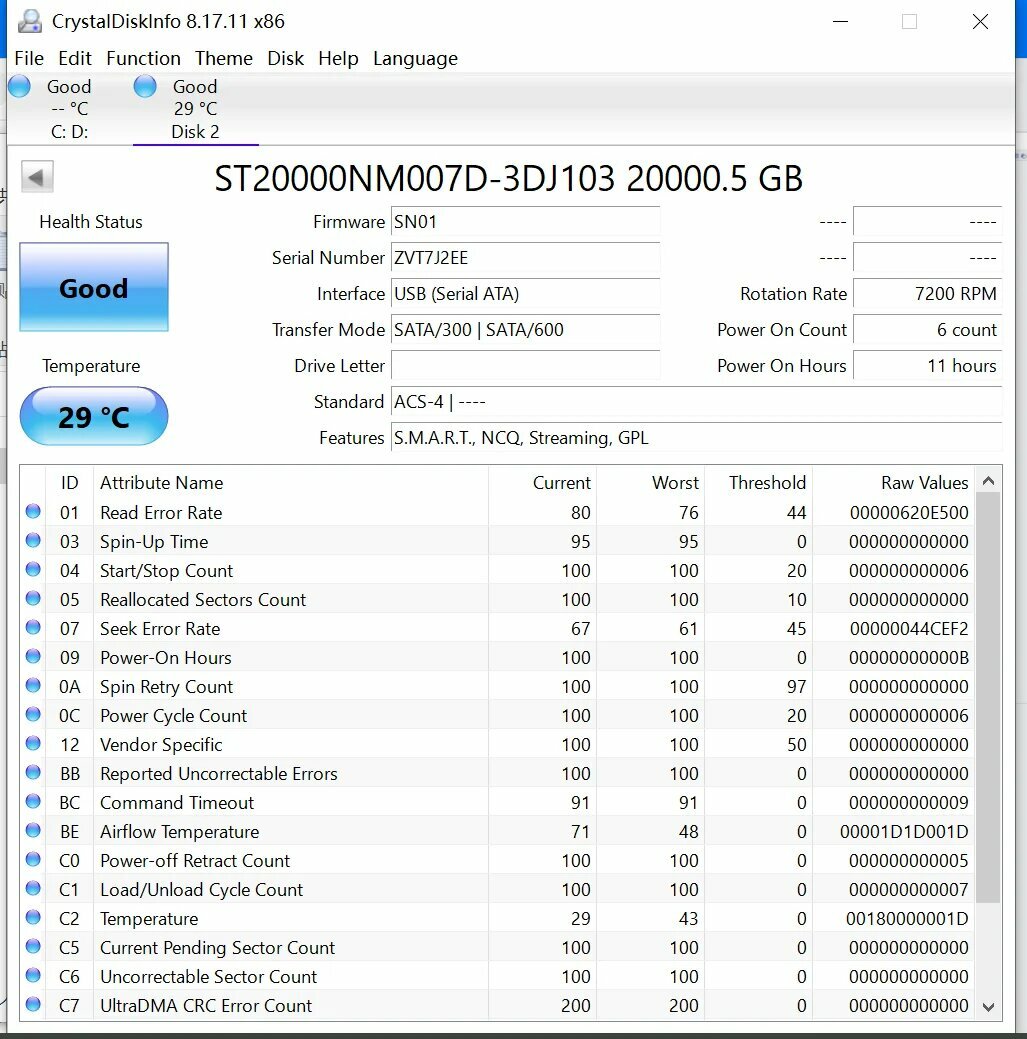The image size is (1027, 1039).
Task: Click raw value 00000044CEF2
Action: 908,628
